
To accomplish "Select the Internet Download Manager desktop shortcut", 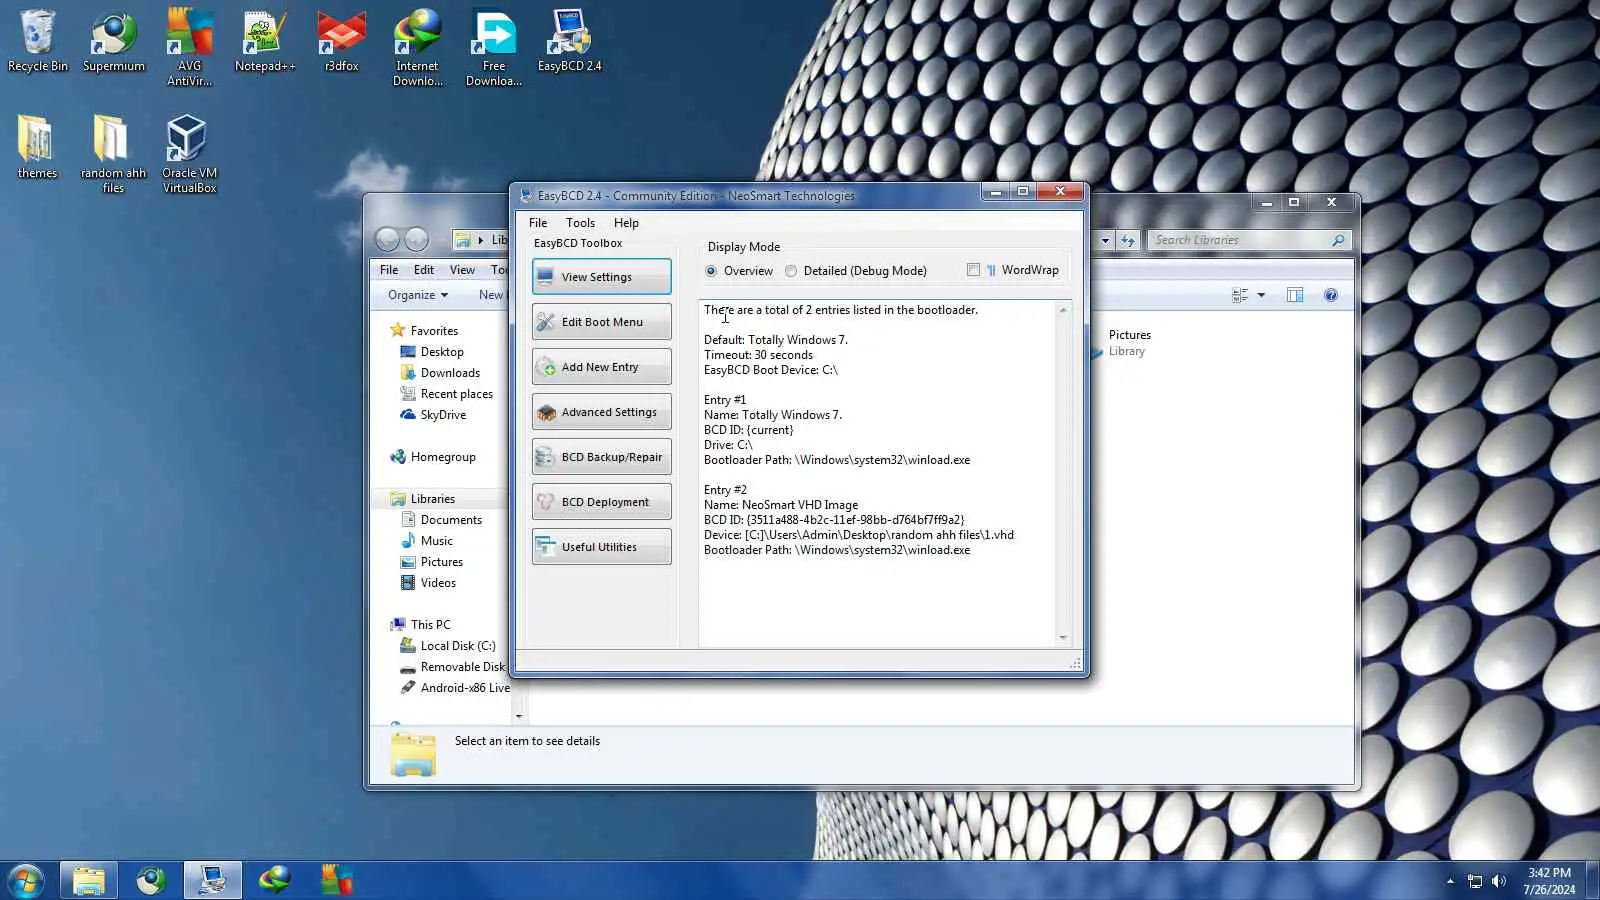I will 418,48.
